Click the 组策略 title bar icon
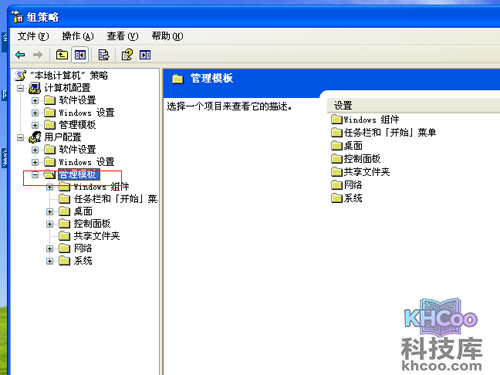Image resolution: width=500 pixels, height=375 pixels. point(17,17)
